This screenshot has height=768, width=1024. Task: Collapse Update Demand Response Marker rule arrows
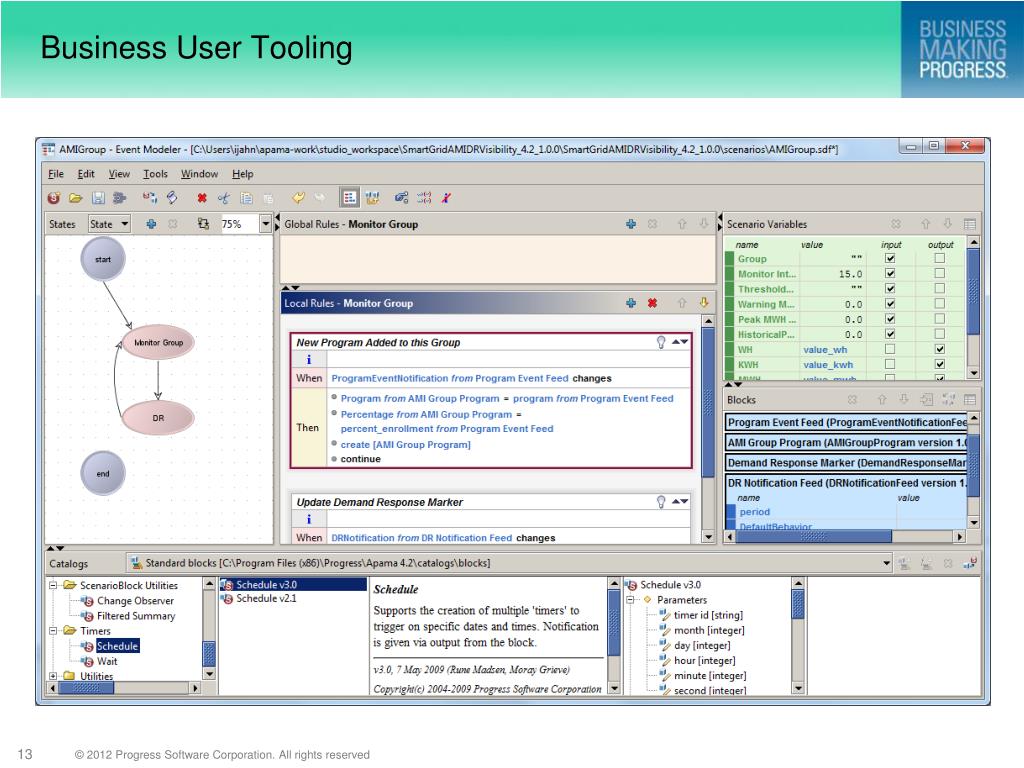point(680,502)
